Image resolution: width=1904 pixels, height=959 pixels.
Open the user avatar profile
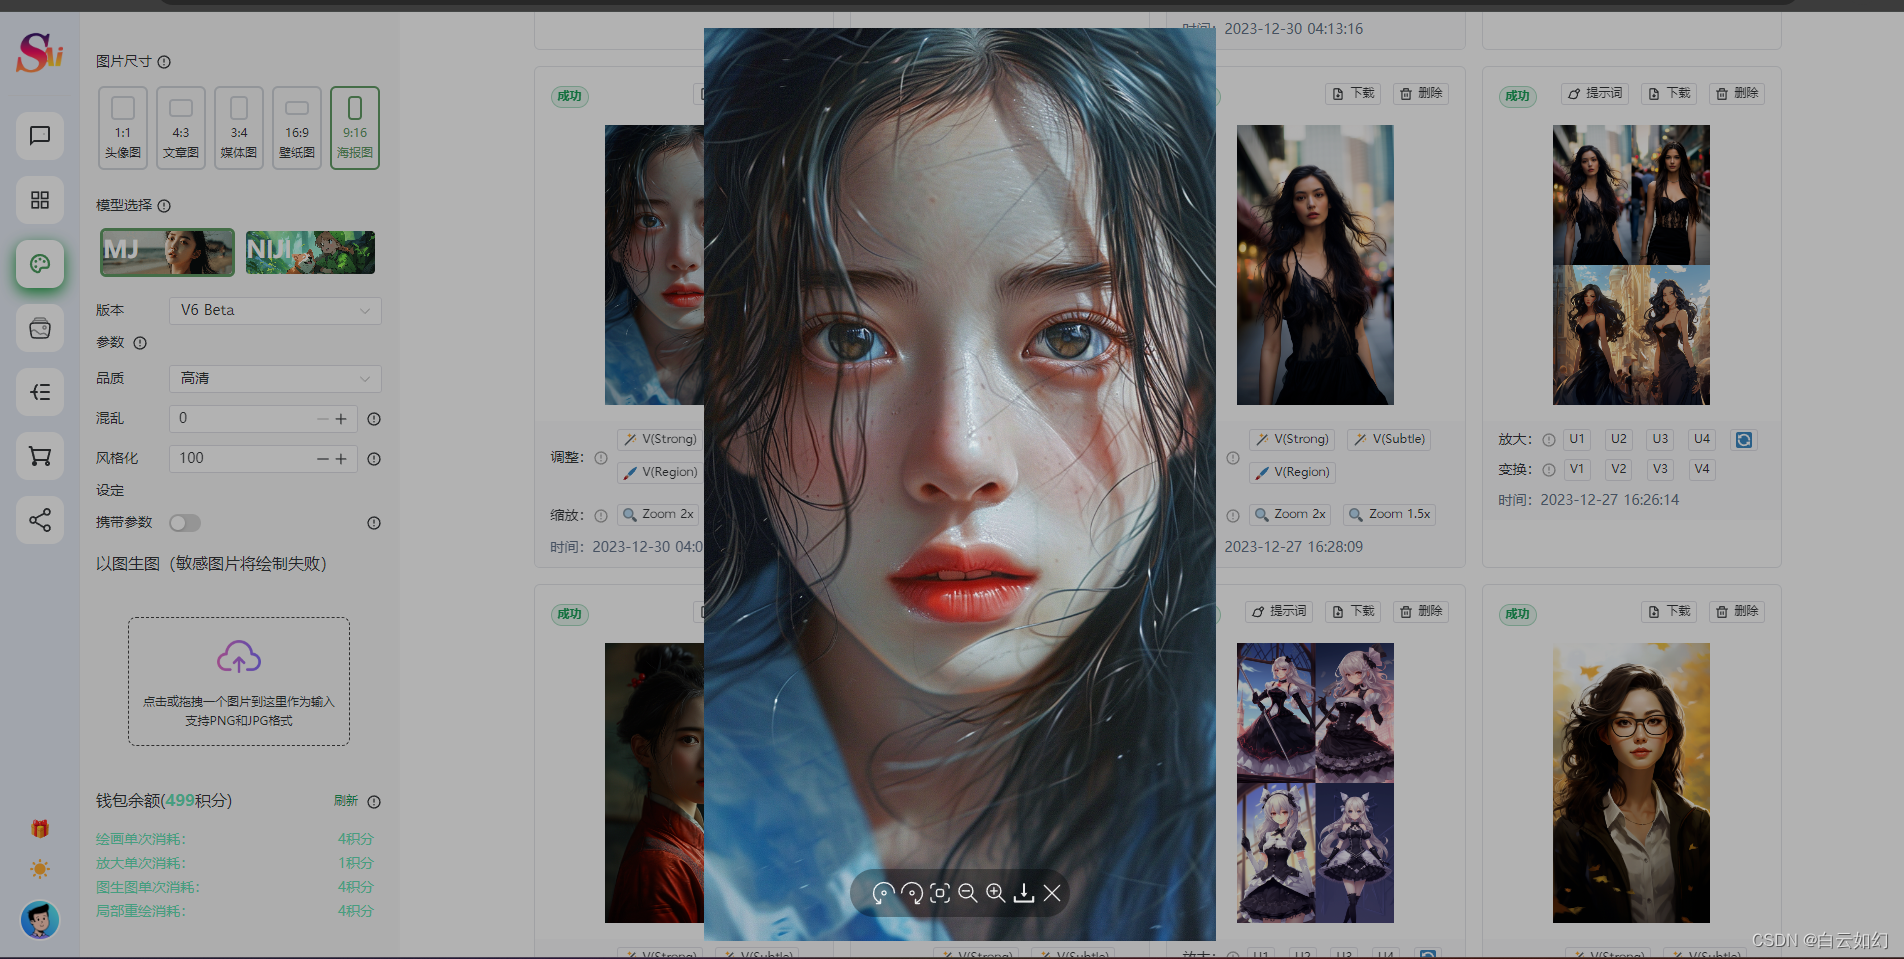[x=40, y=919]
